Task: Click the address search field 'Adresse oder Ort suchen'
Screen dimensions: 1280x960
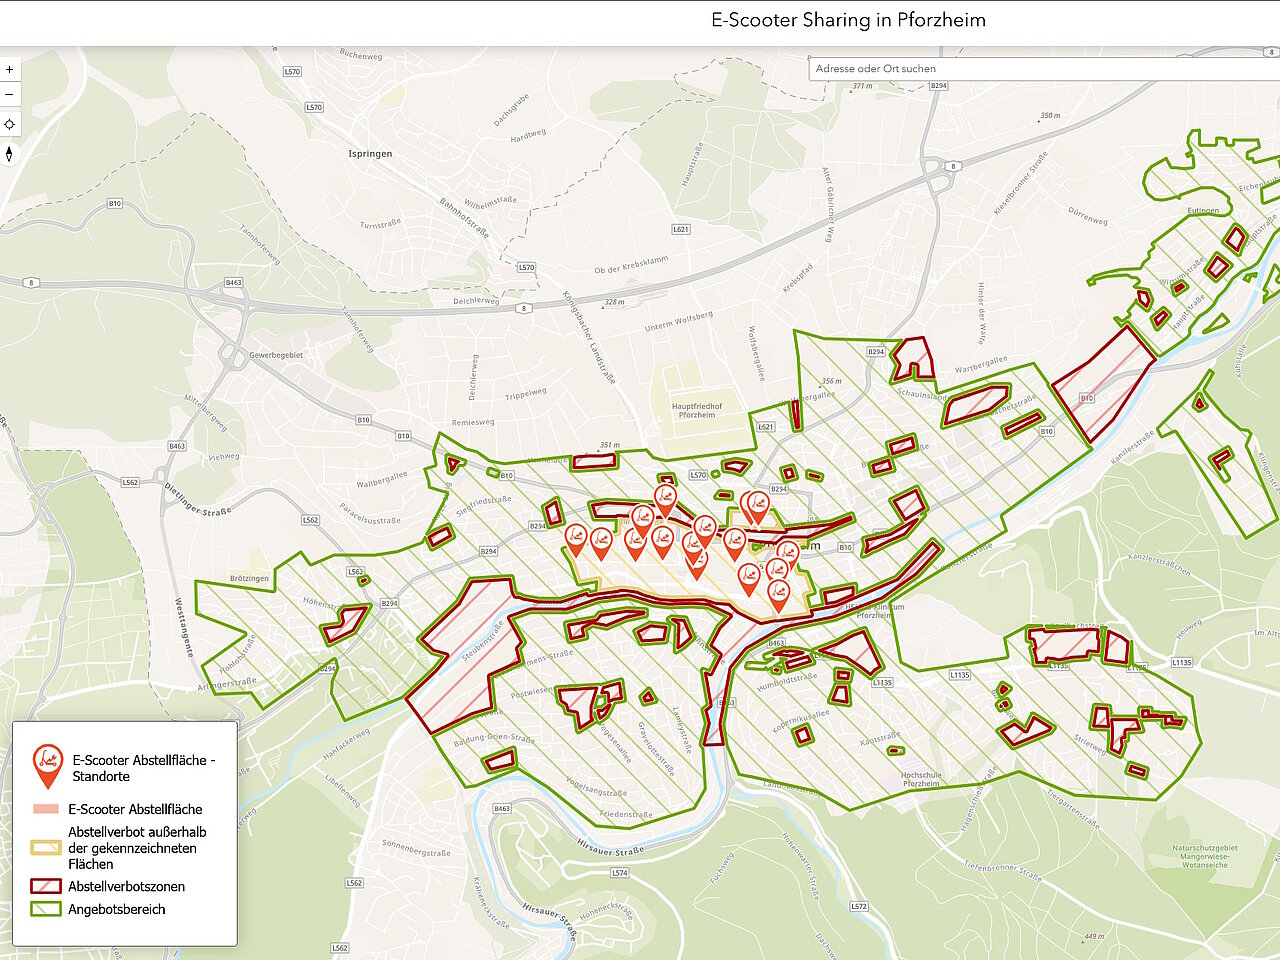Action: [1044, 69]
